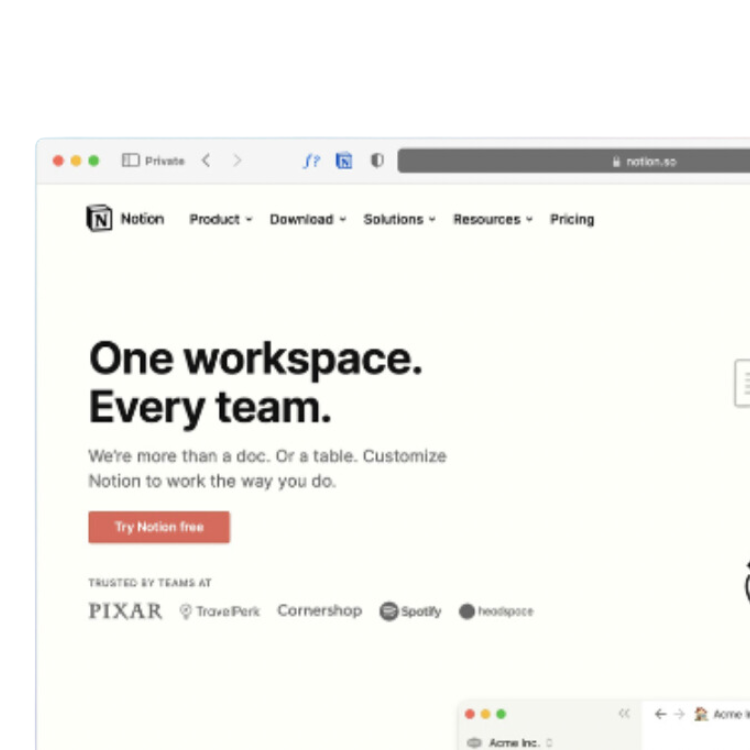Click the TravelPerk logo
750x750 pixels.
tap(220, 611)
